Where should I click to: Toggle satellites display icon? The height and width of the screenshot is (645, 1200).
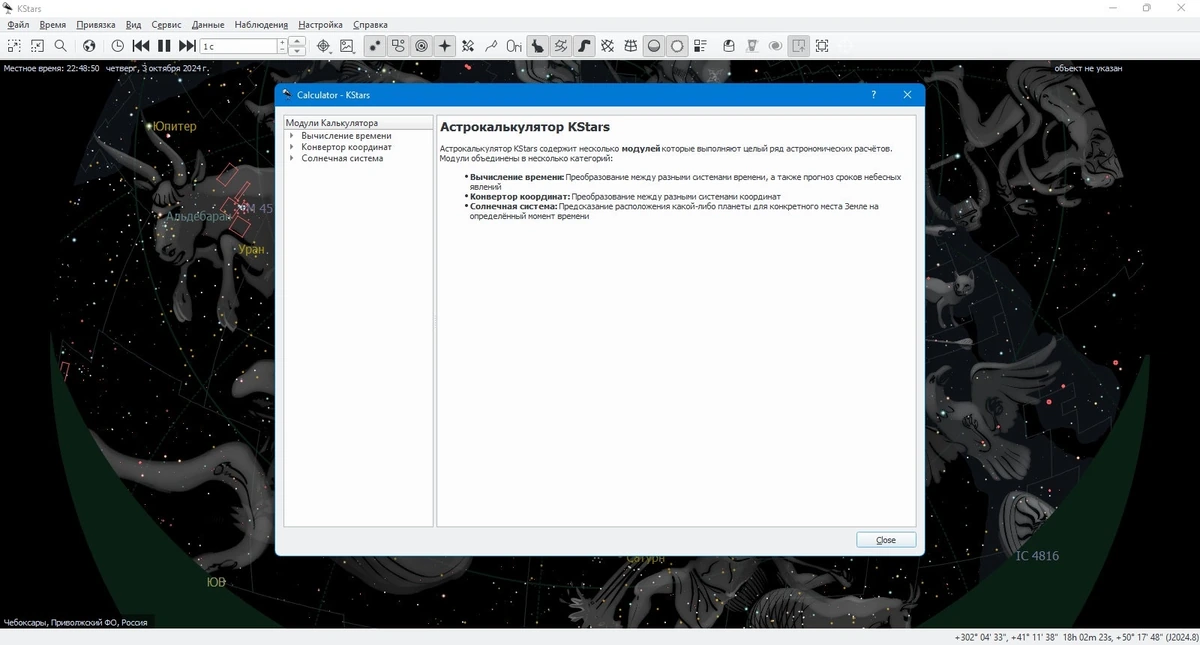point(468,46)
